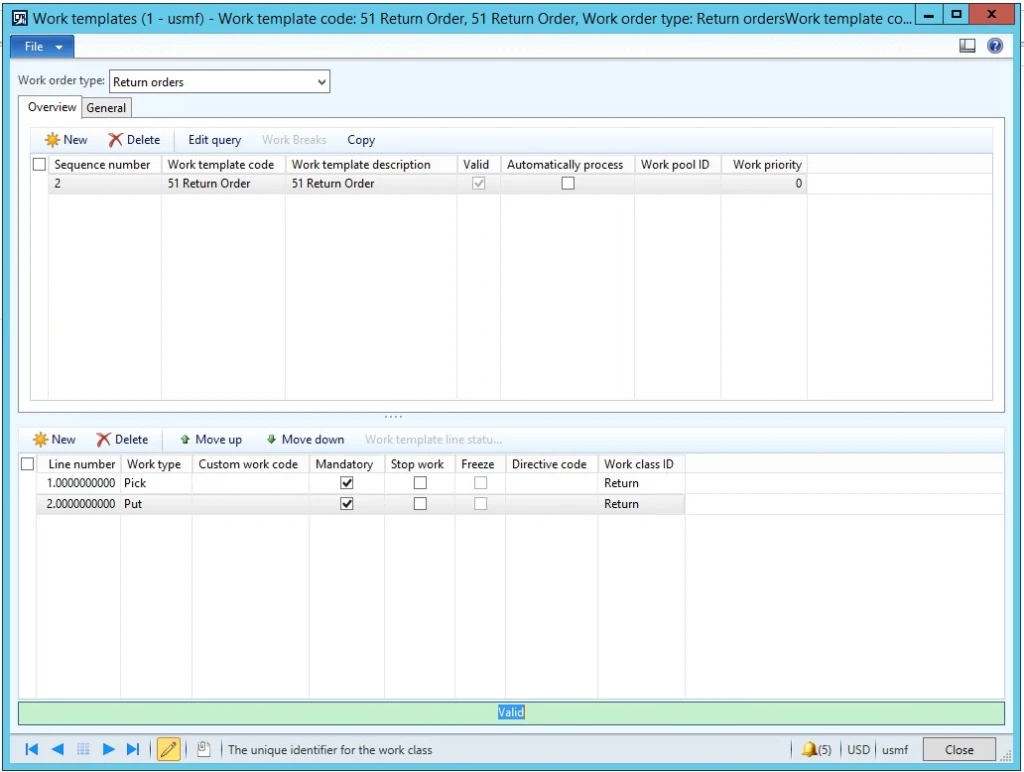Jump to the last record navigation arrow
1024x772 pixels.
click(x=131, y=748)
